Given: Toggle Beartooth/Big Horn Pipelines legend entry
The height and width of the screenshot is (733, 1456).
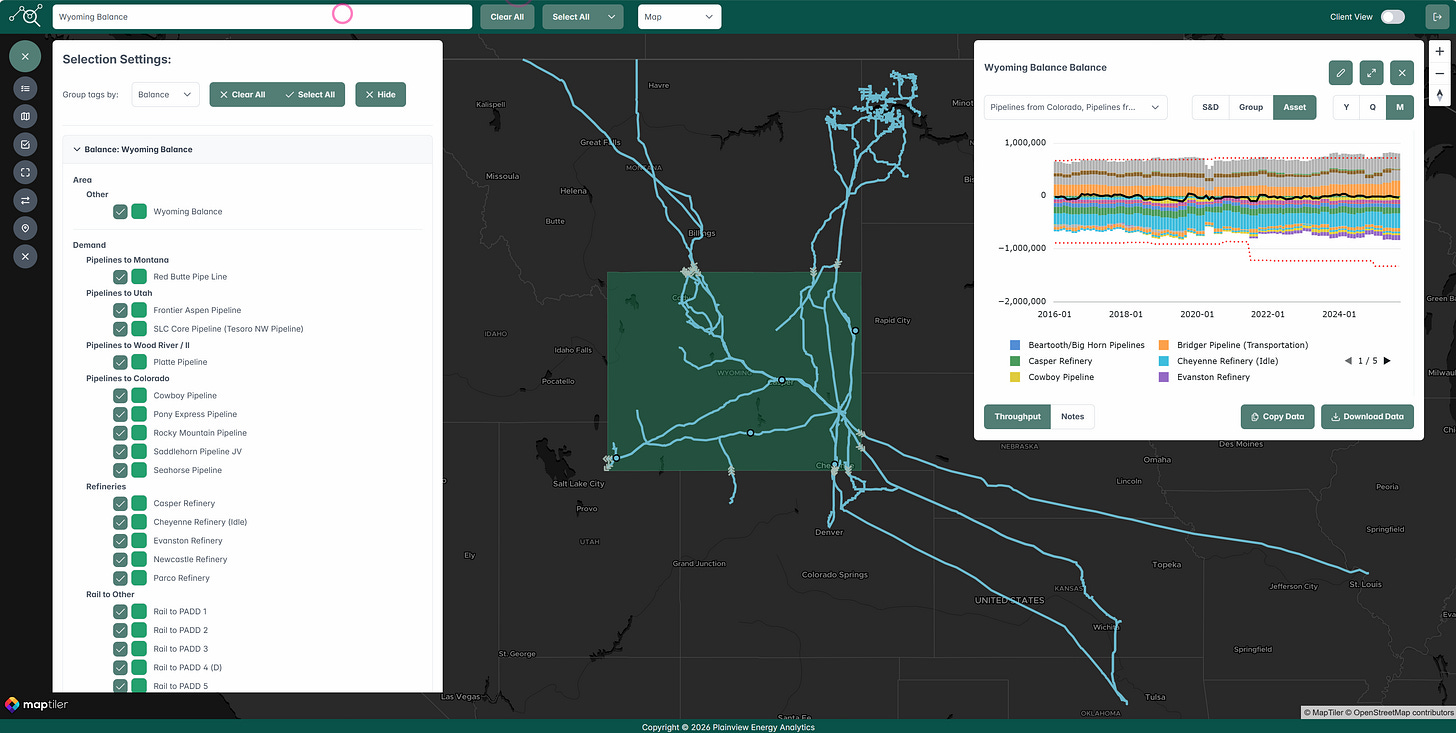Looking at the screenshot, I should (x=1077, y=345).
